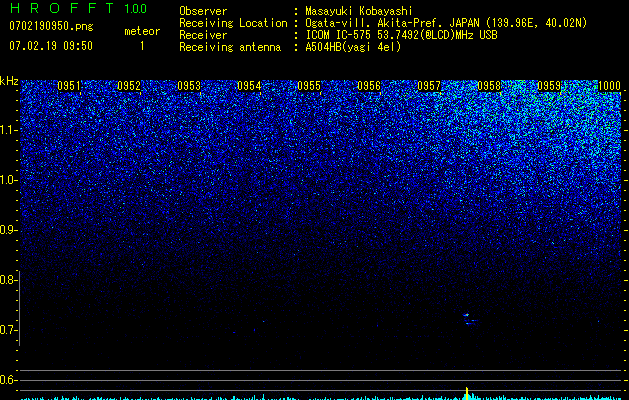Click the 0.8 kHz frequency label

(x=8, y=280)
